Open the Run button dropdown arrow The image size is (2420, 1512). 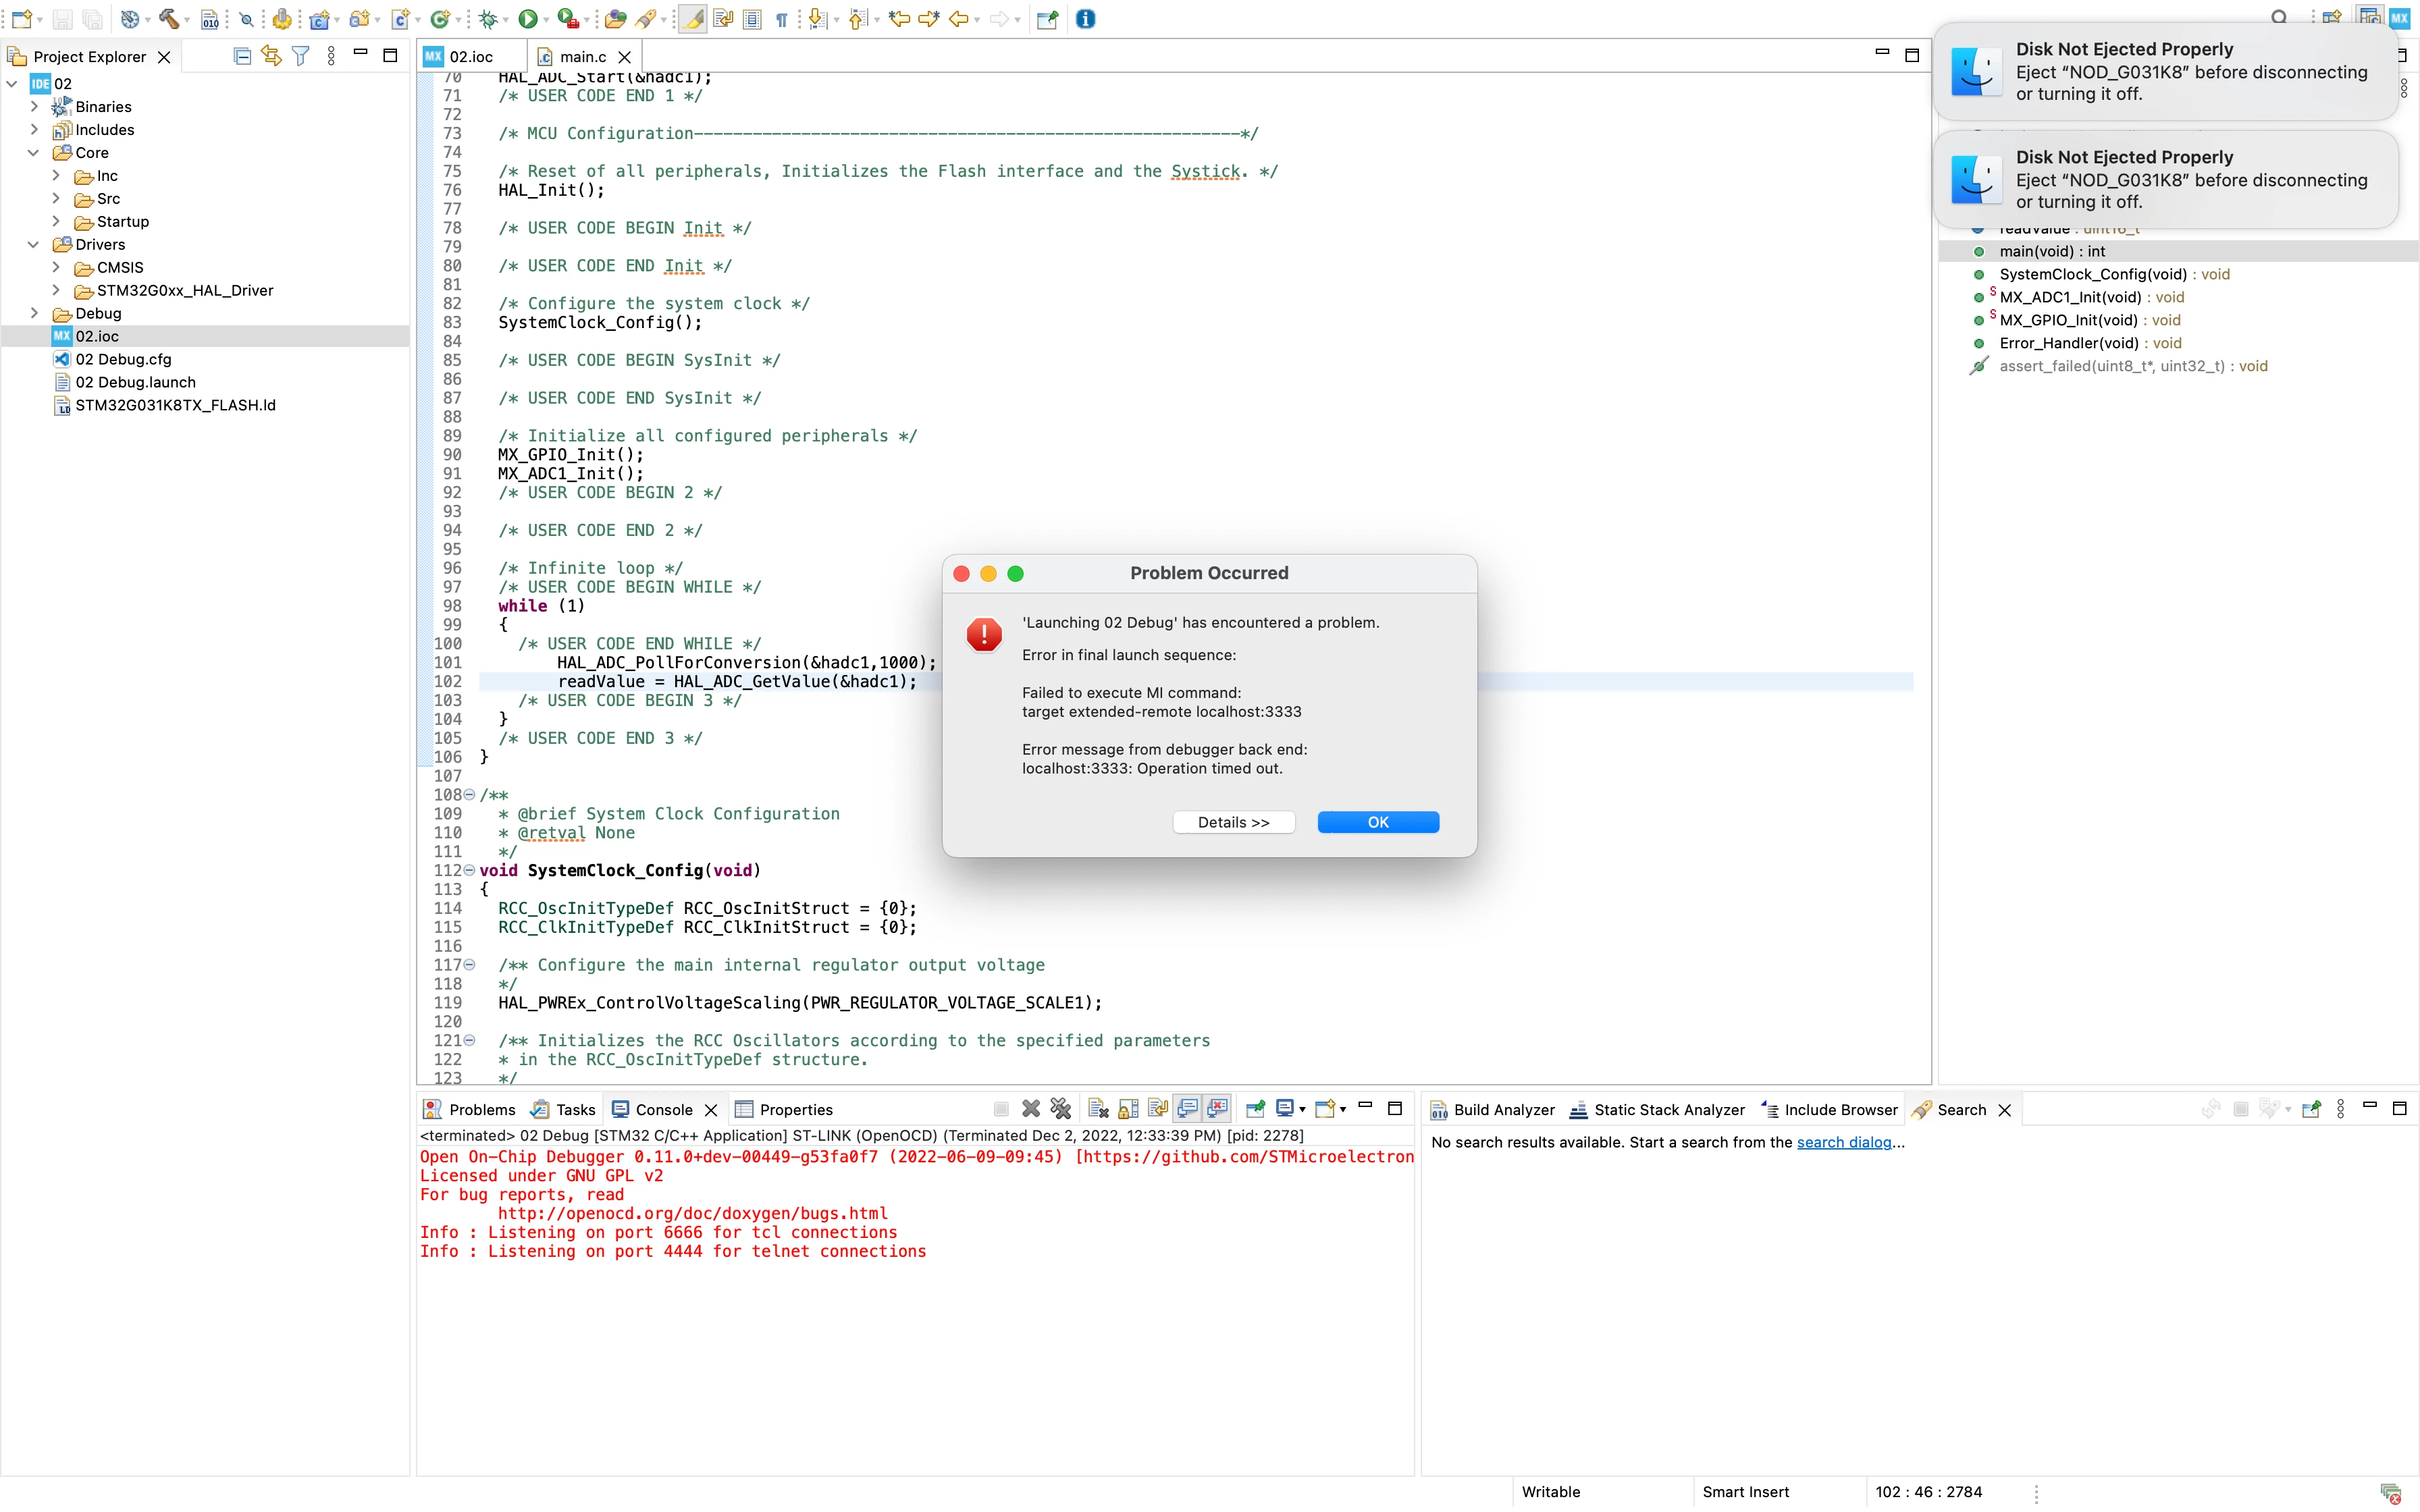tap(547, 19)
